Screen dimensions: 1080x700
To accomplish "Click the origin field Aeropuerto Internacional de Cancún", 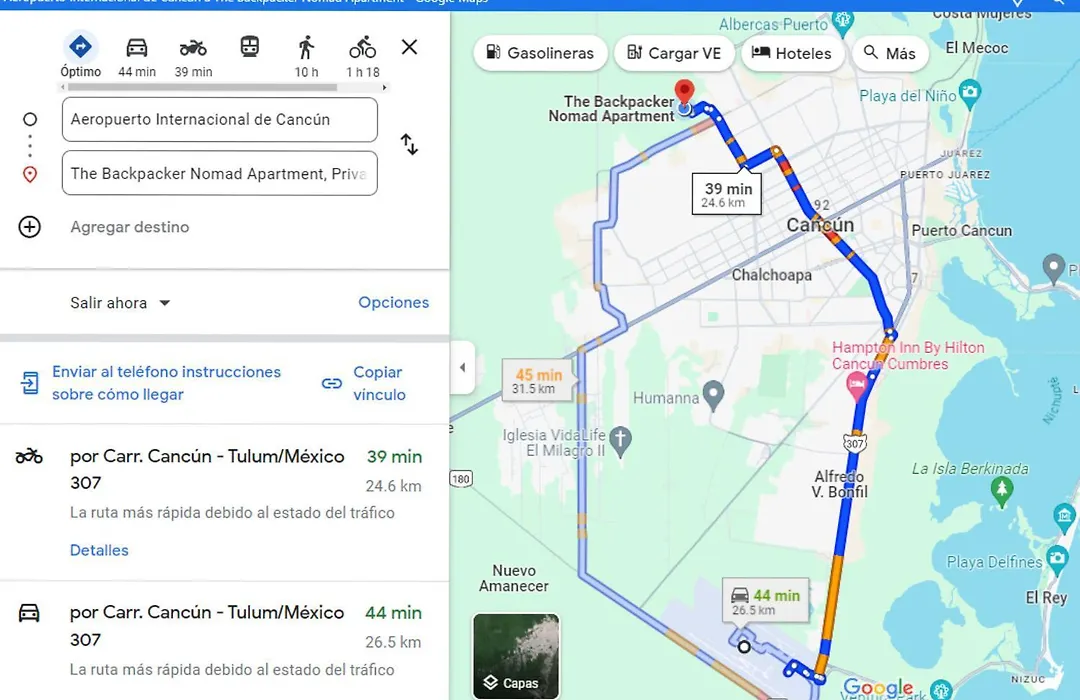I will (220, 120).
